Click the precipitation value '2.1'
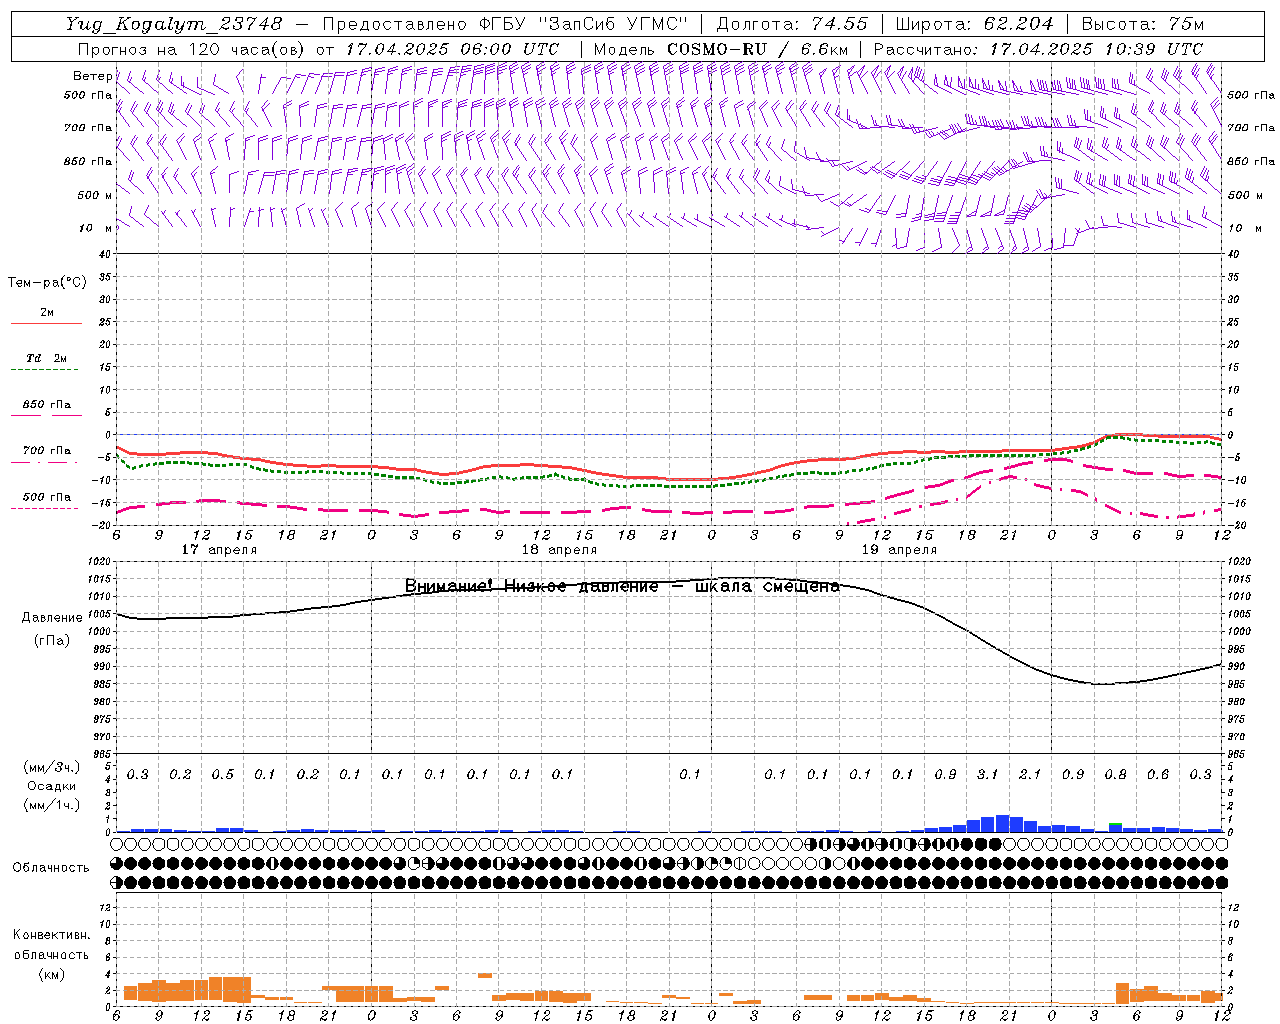Screen dimensions: 1280x1024 pos(1030,775)
